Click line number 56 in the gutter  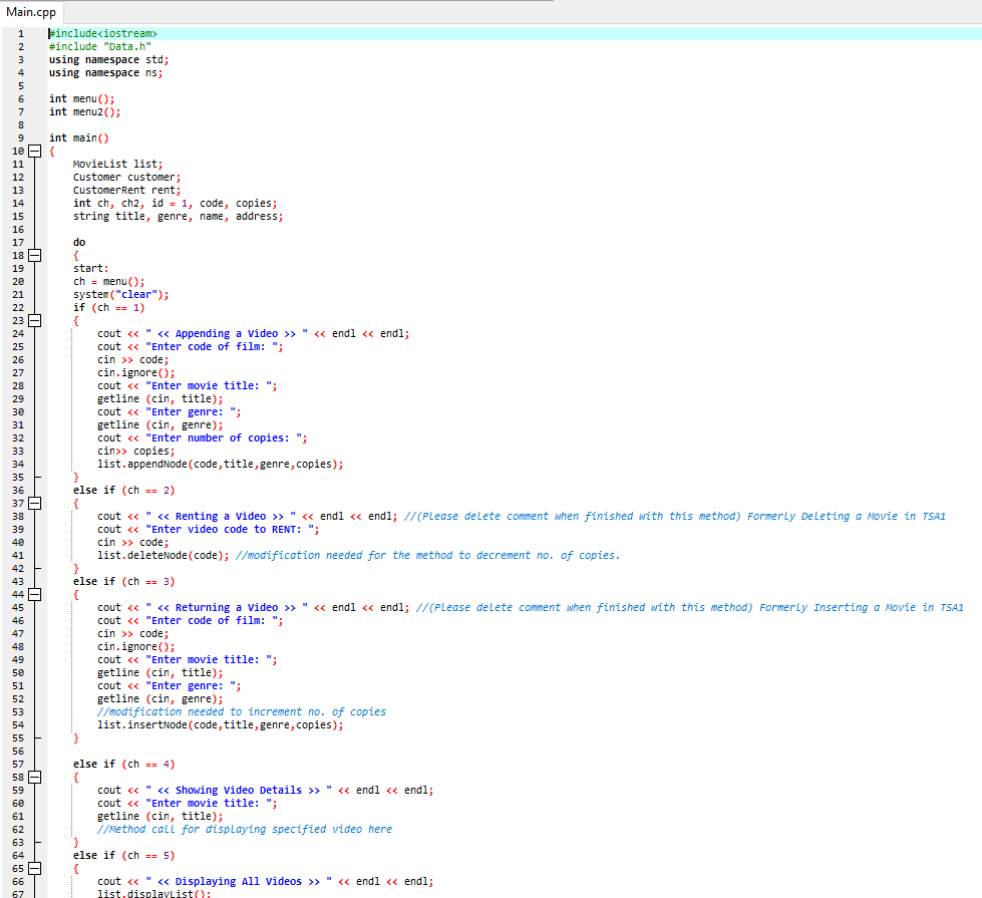[x=18, y=751]
